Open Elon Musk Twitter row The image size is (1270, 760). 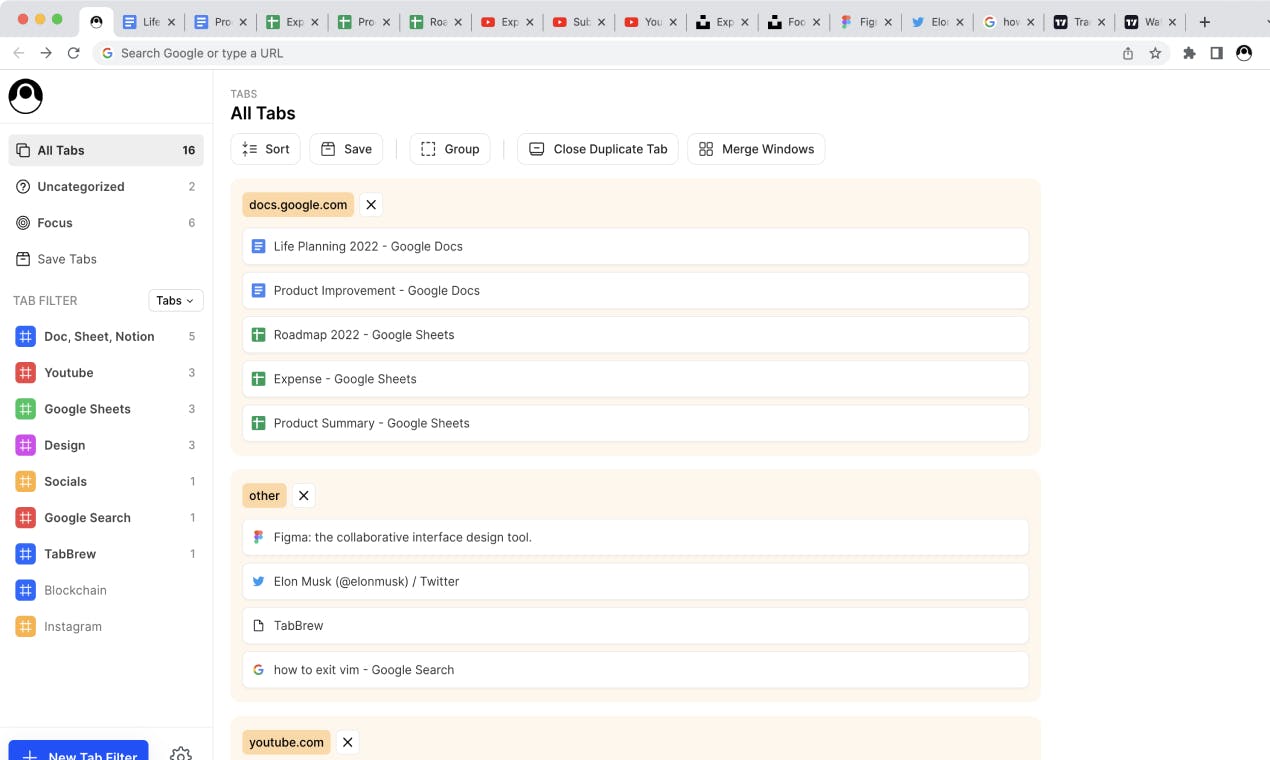point(635,581)
